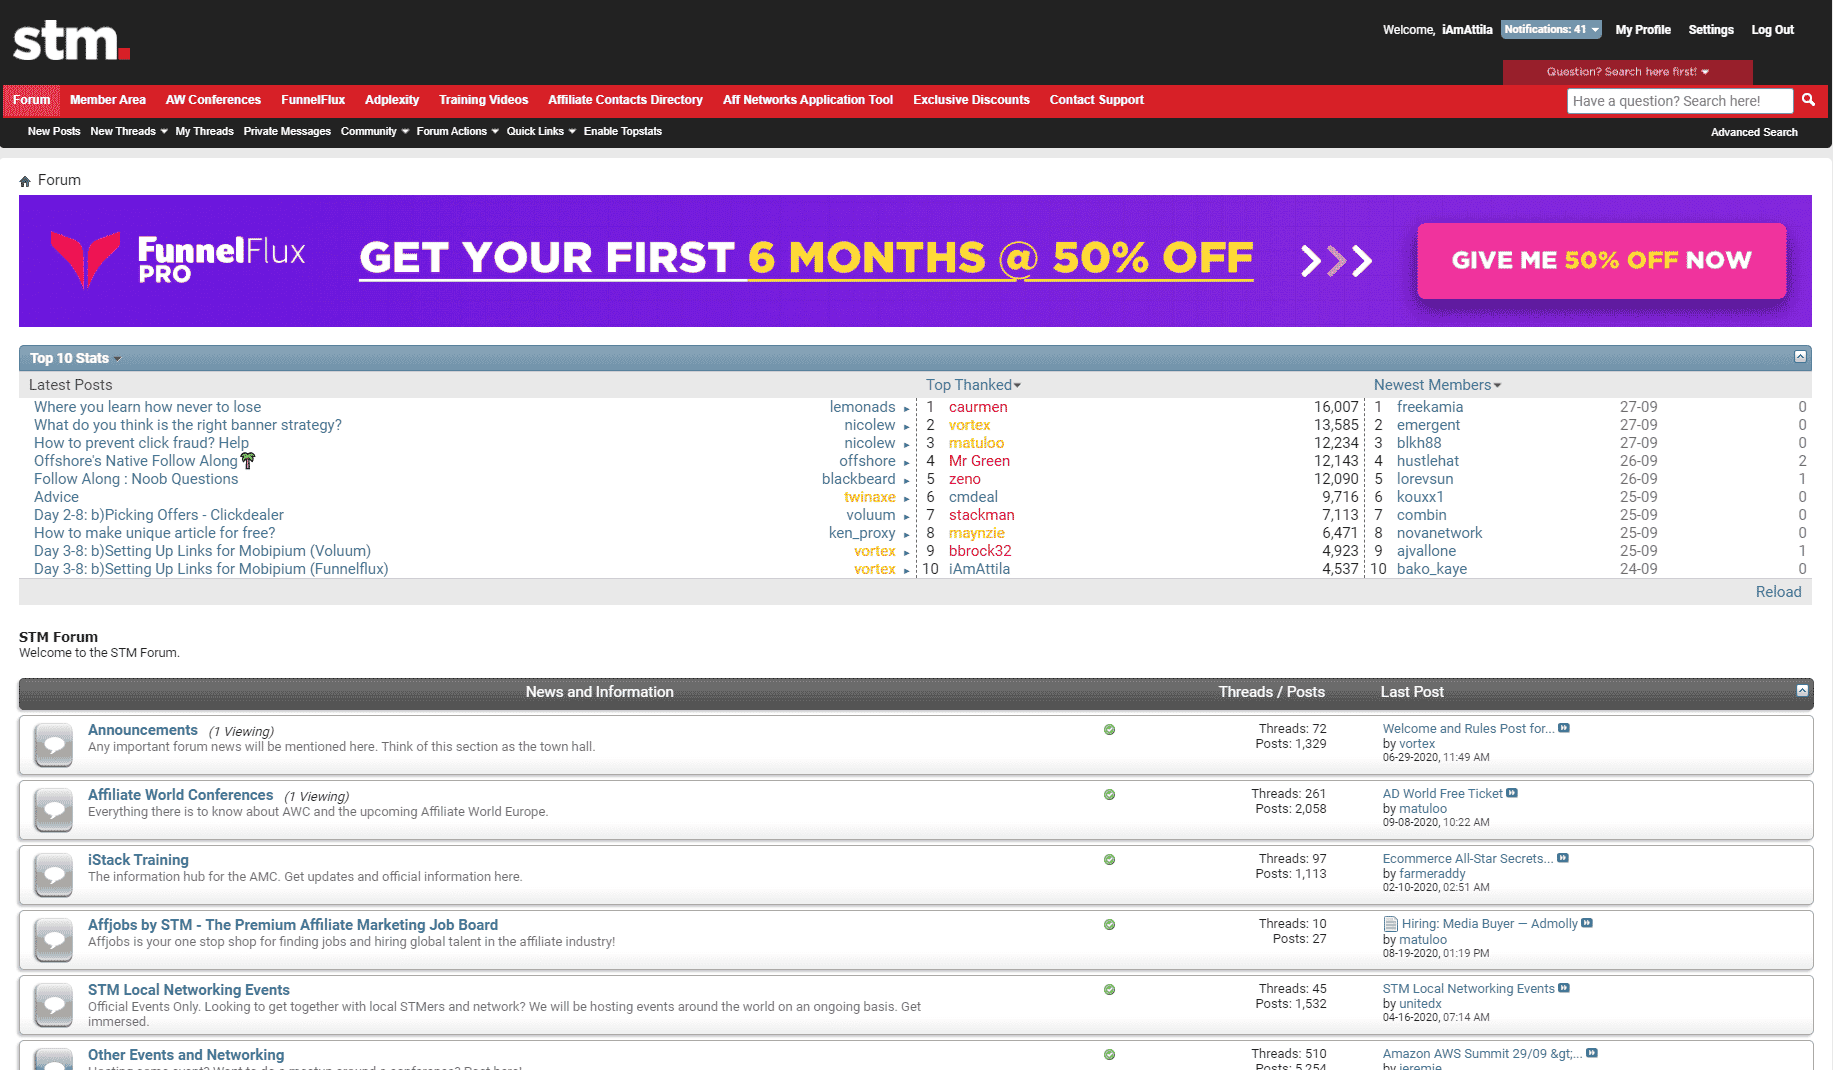
Task: Click last post icon for STM Local Networking Events
Action: 1564,988
